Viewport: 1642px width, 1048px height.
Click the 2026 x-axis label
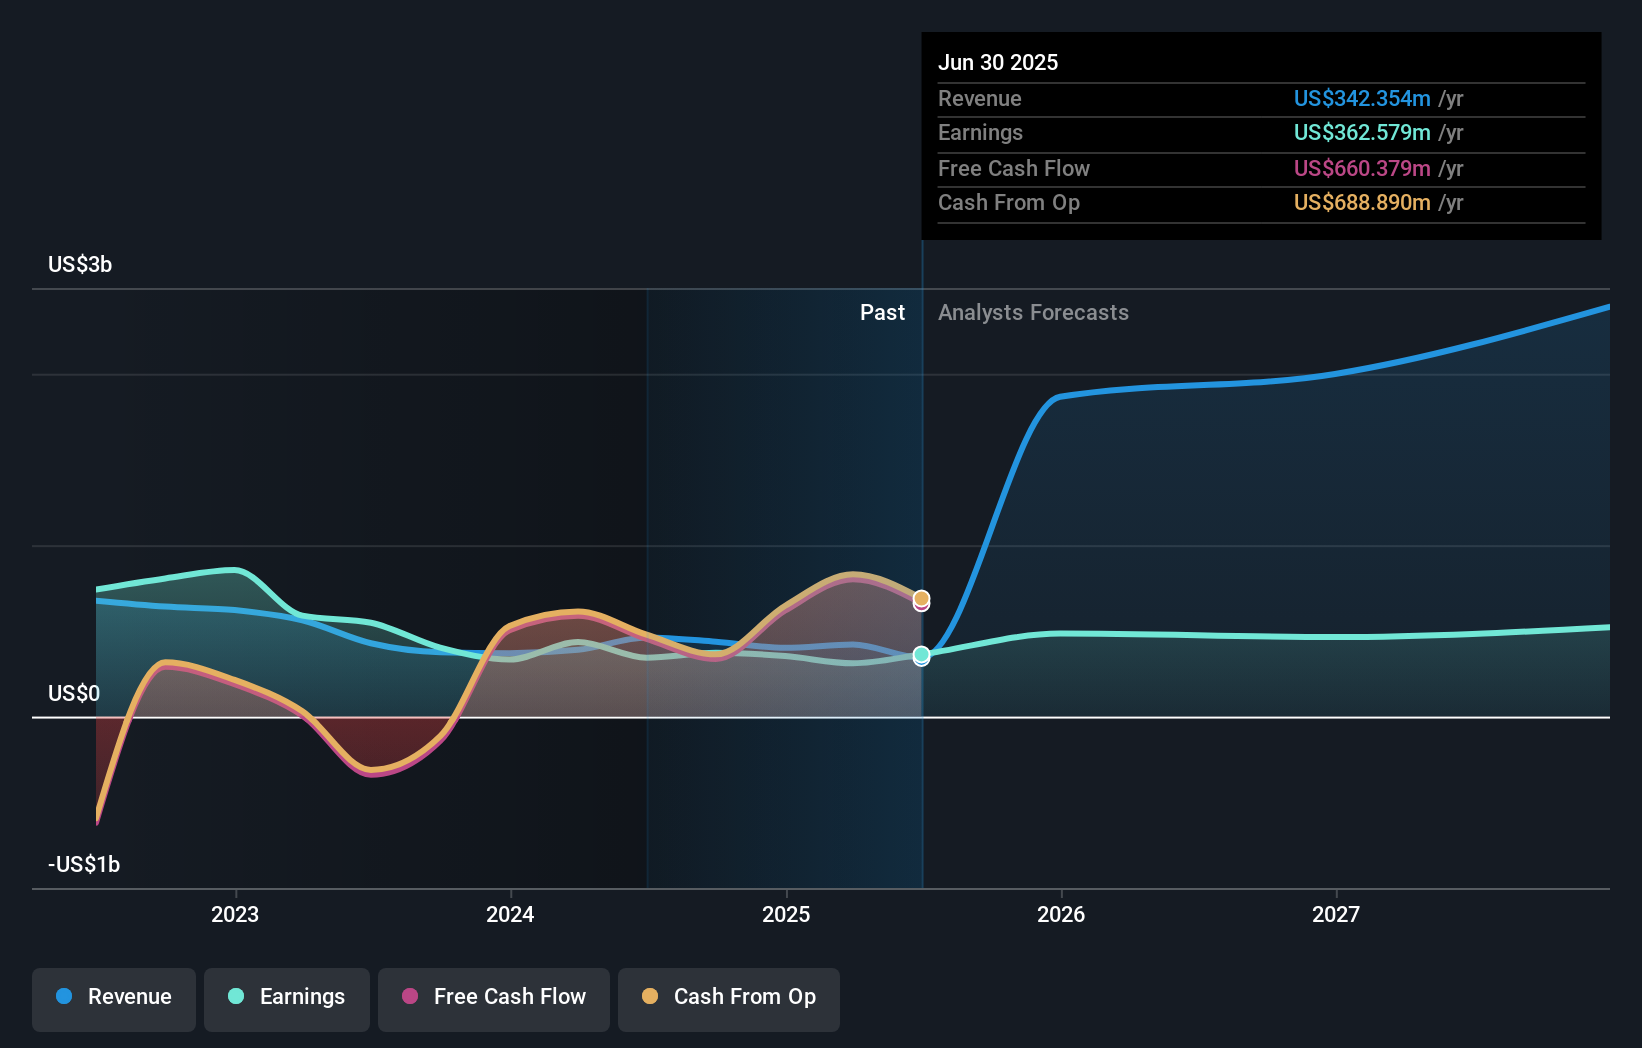1061,914
